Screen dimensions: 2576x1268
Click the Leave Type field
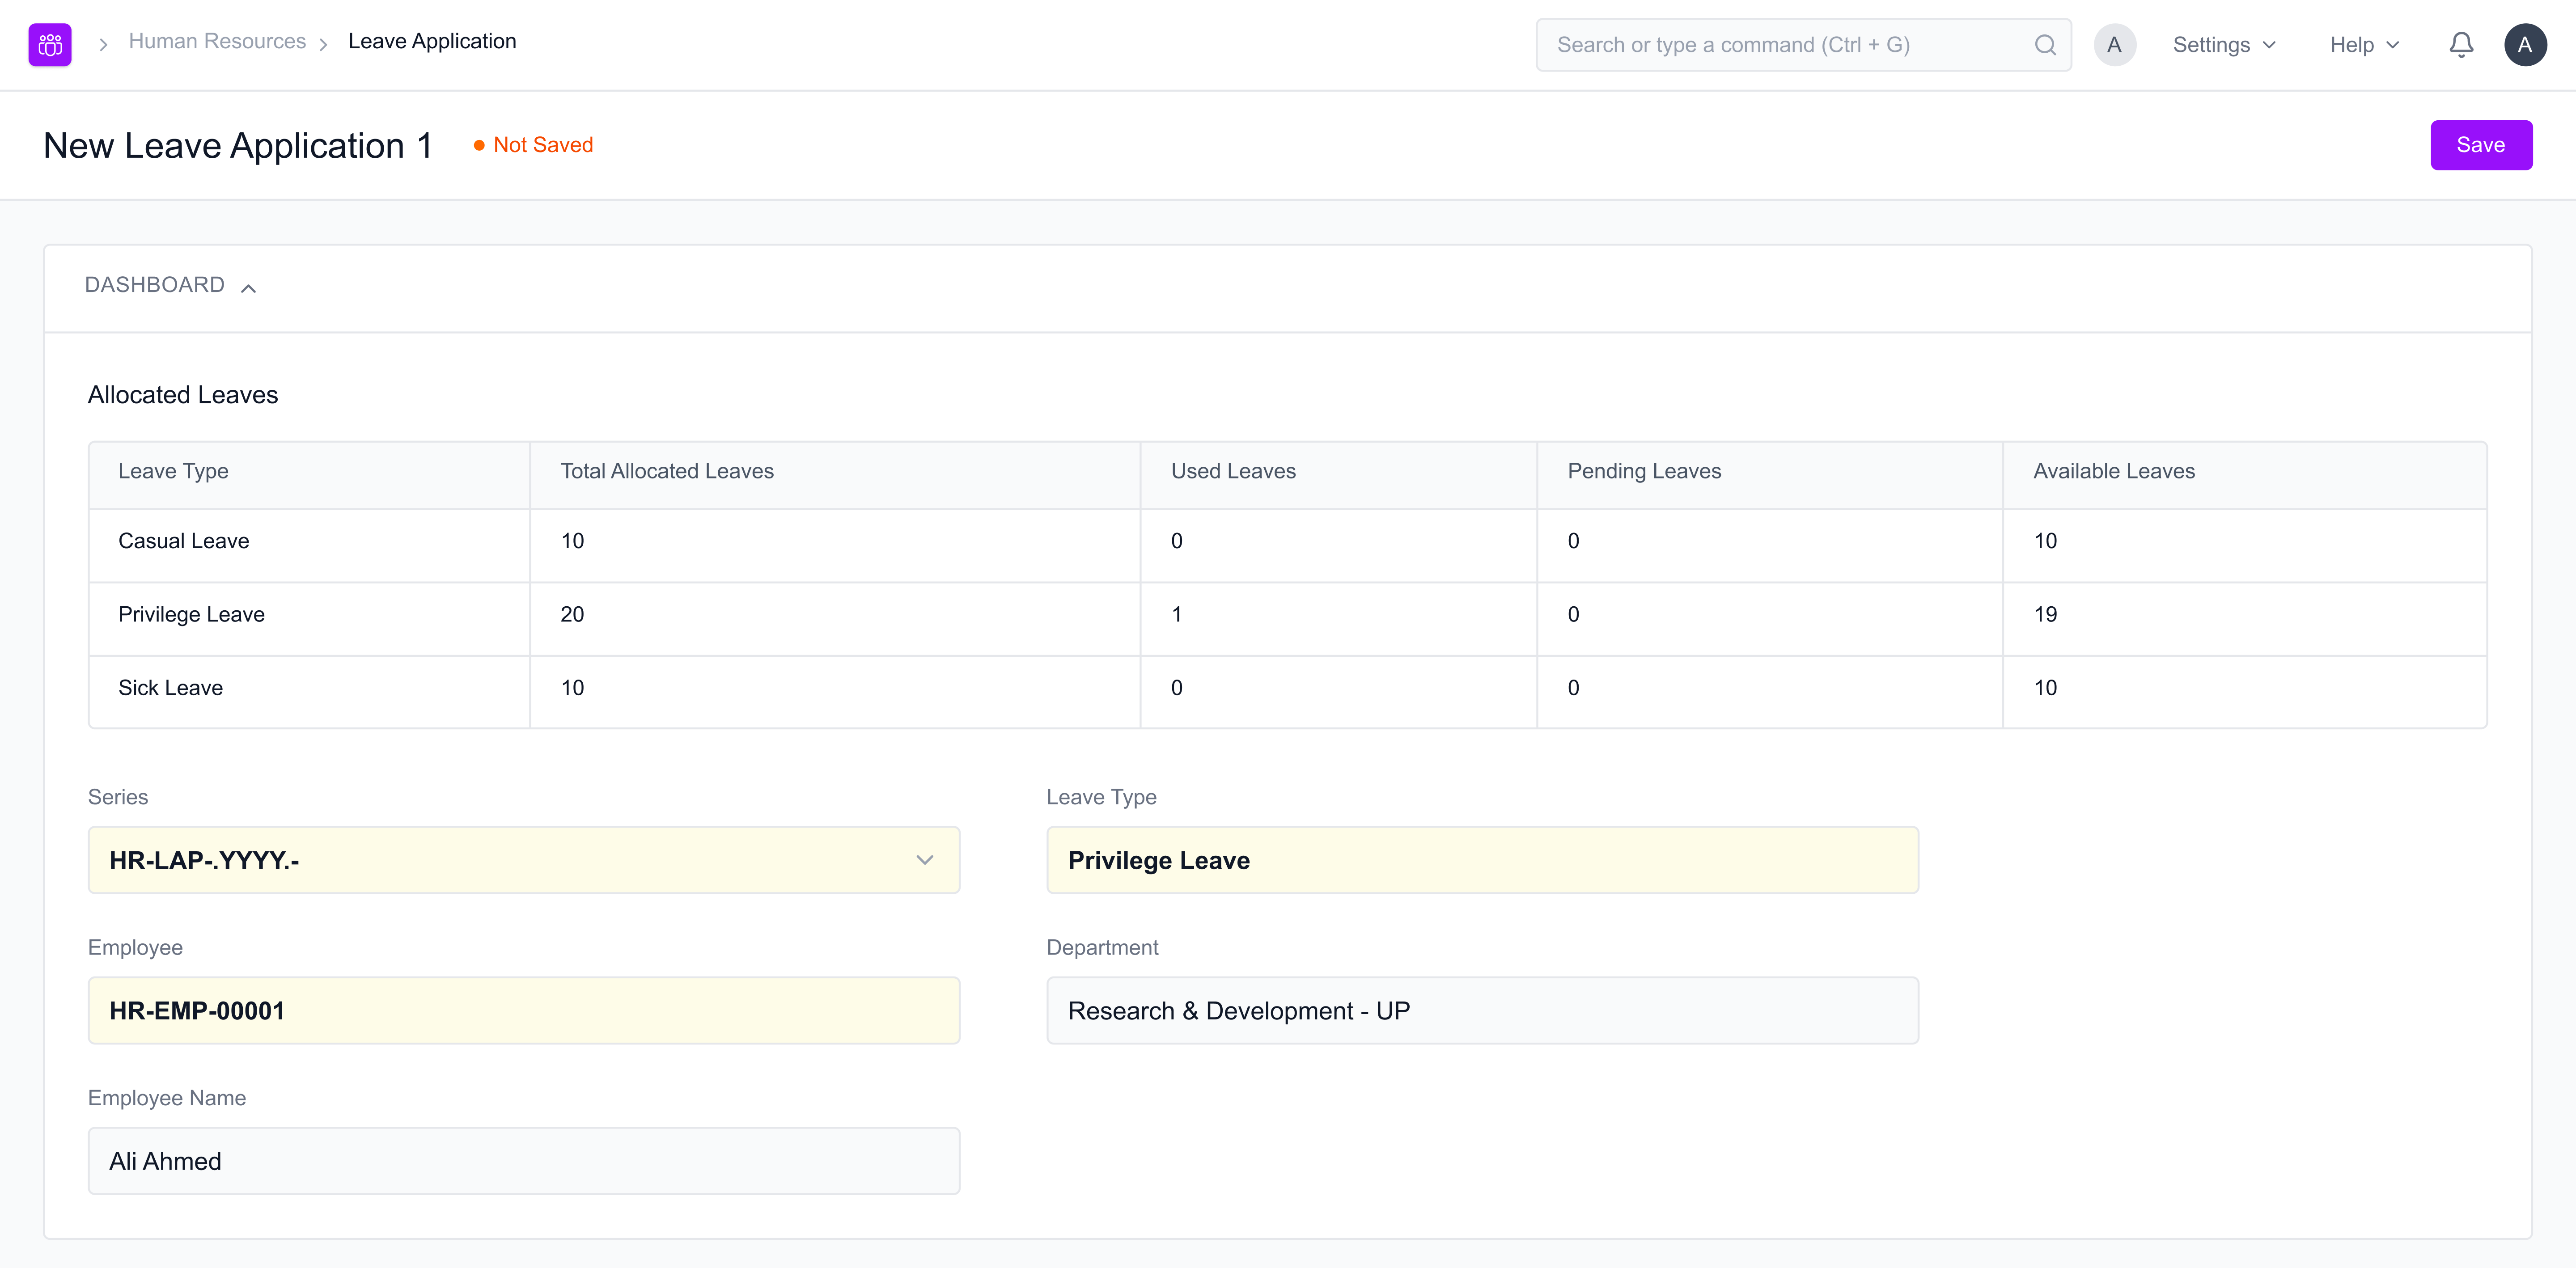(x=1482, y=860)
